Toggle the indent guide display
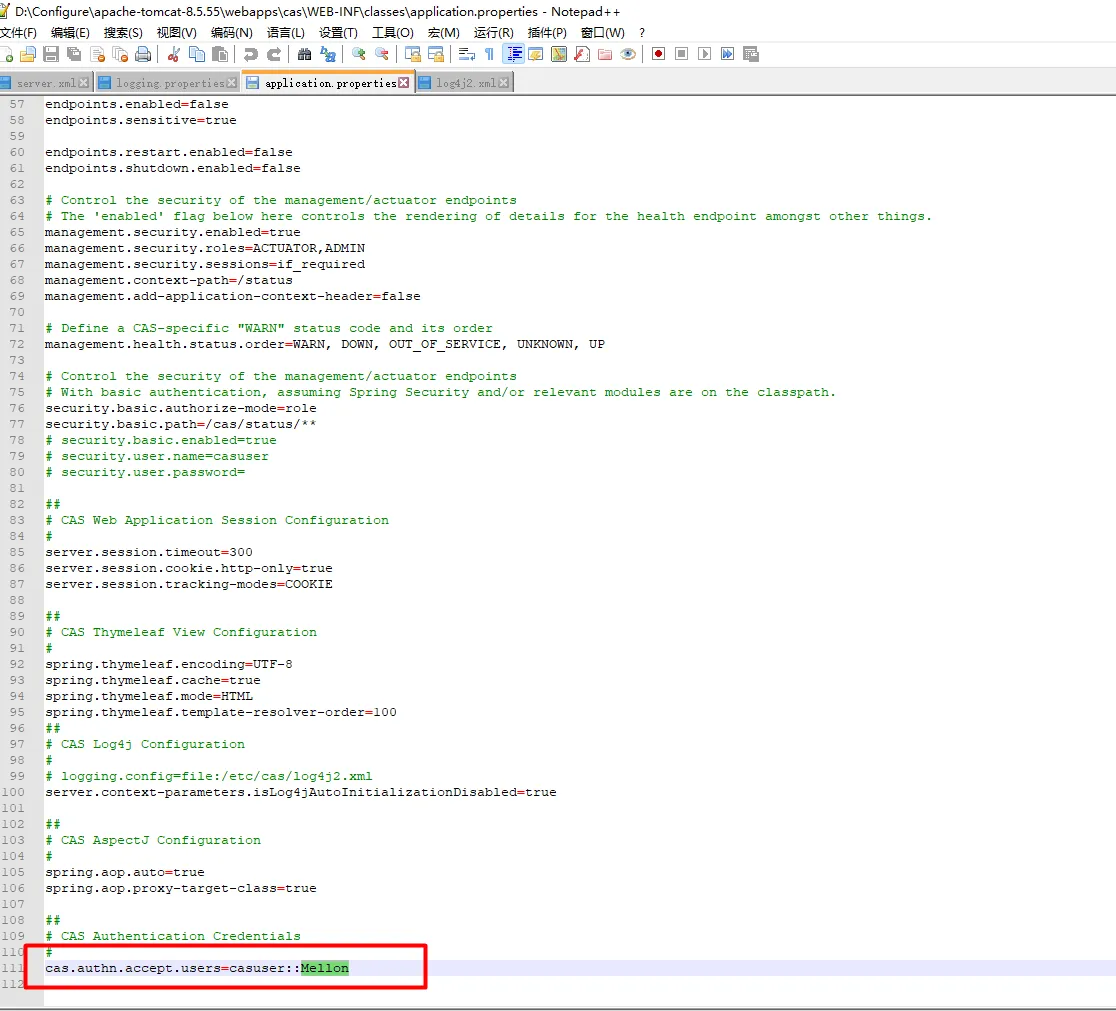The image size is (1116, 1011). coord(513,54)
